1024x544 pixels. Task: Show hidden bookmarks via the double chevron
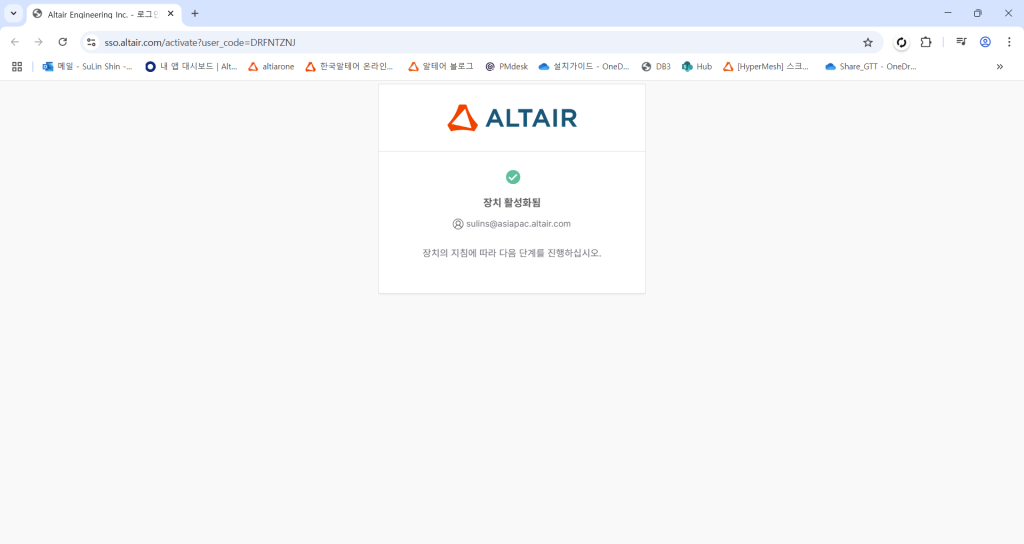[999, 67]
